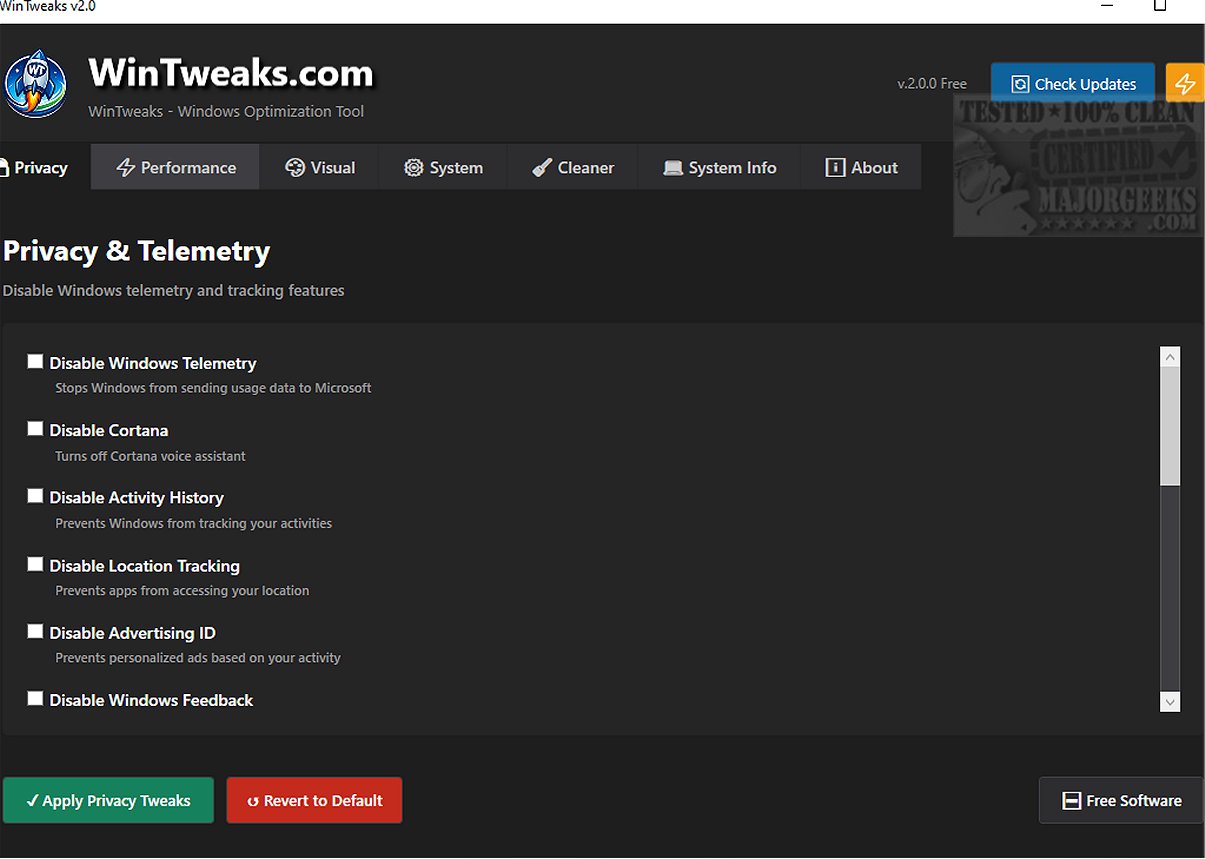Apply Privacy Tweaks

click(108, 800)
